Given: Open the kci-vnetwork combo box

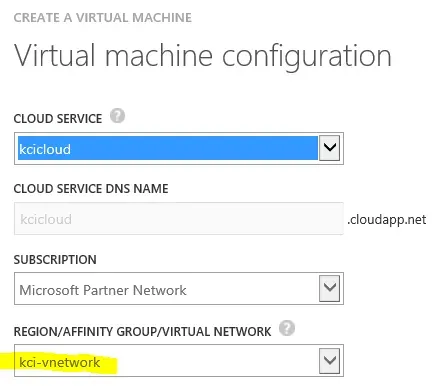Looking at the screenshot, I should click(x=179, y=361).
